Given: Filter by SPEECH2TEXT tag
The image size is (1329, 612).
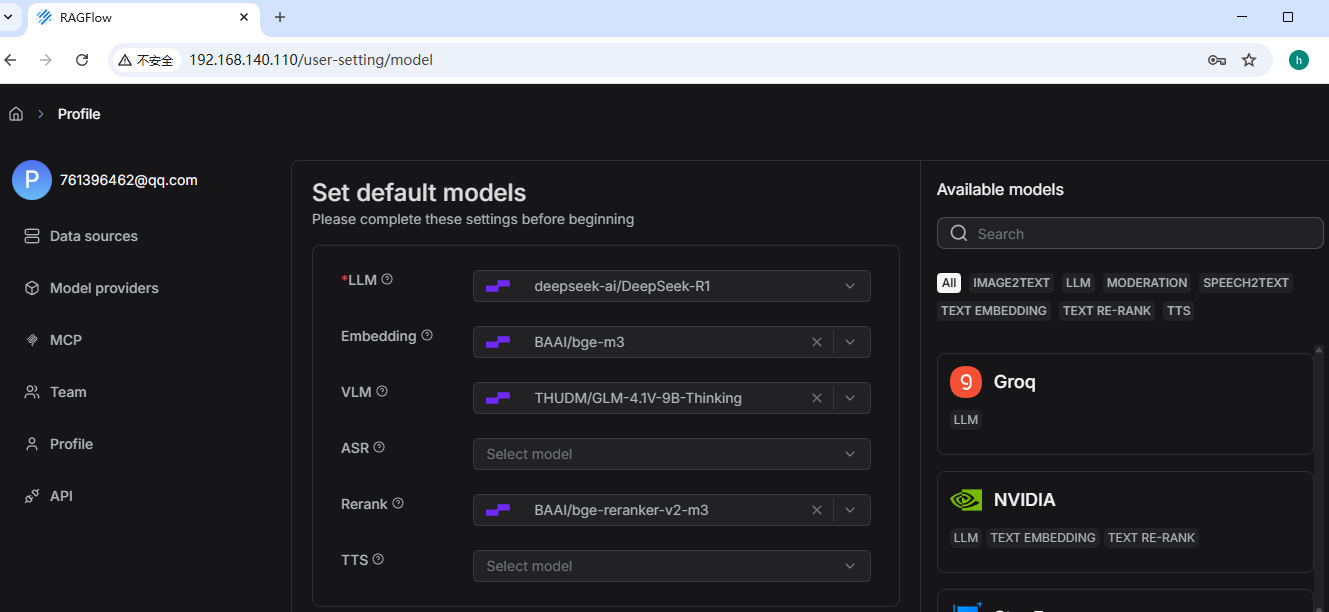Looking at the screenshot, I should coord(1246,283).
